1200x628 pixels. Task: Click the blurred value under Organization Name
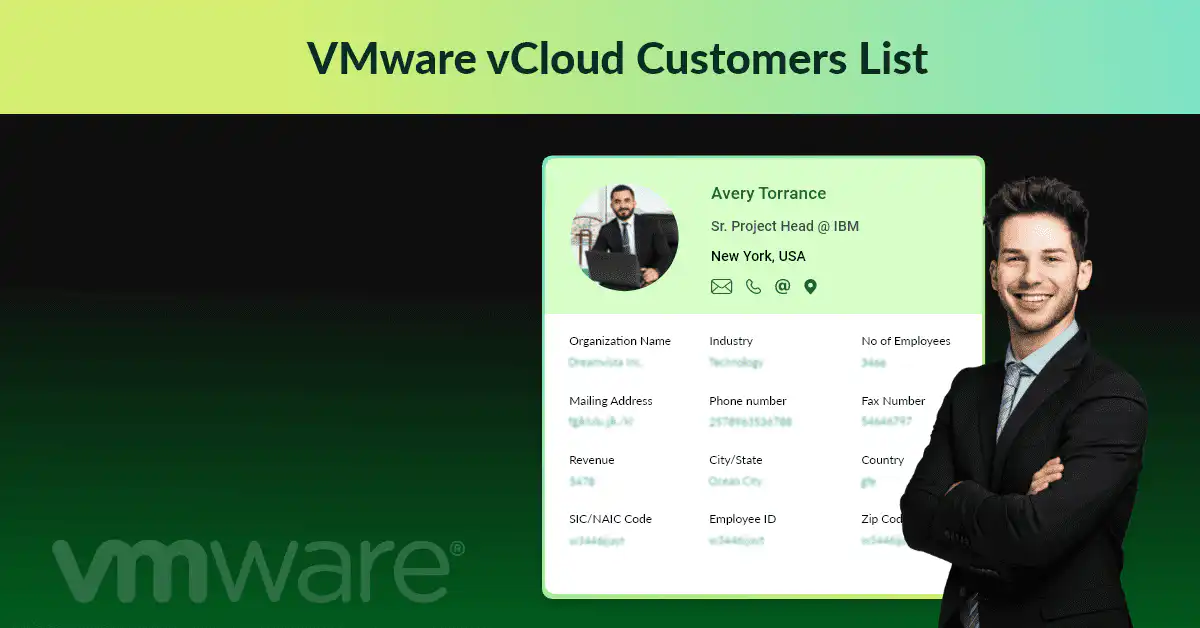pos(606,362)
